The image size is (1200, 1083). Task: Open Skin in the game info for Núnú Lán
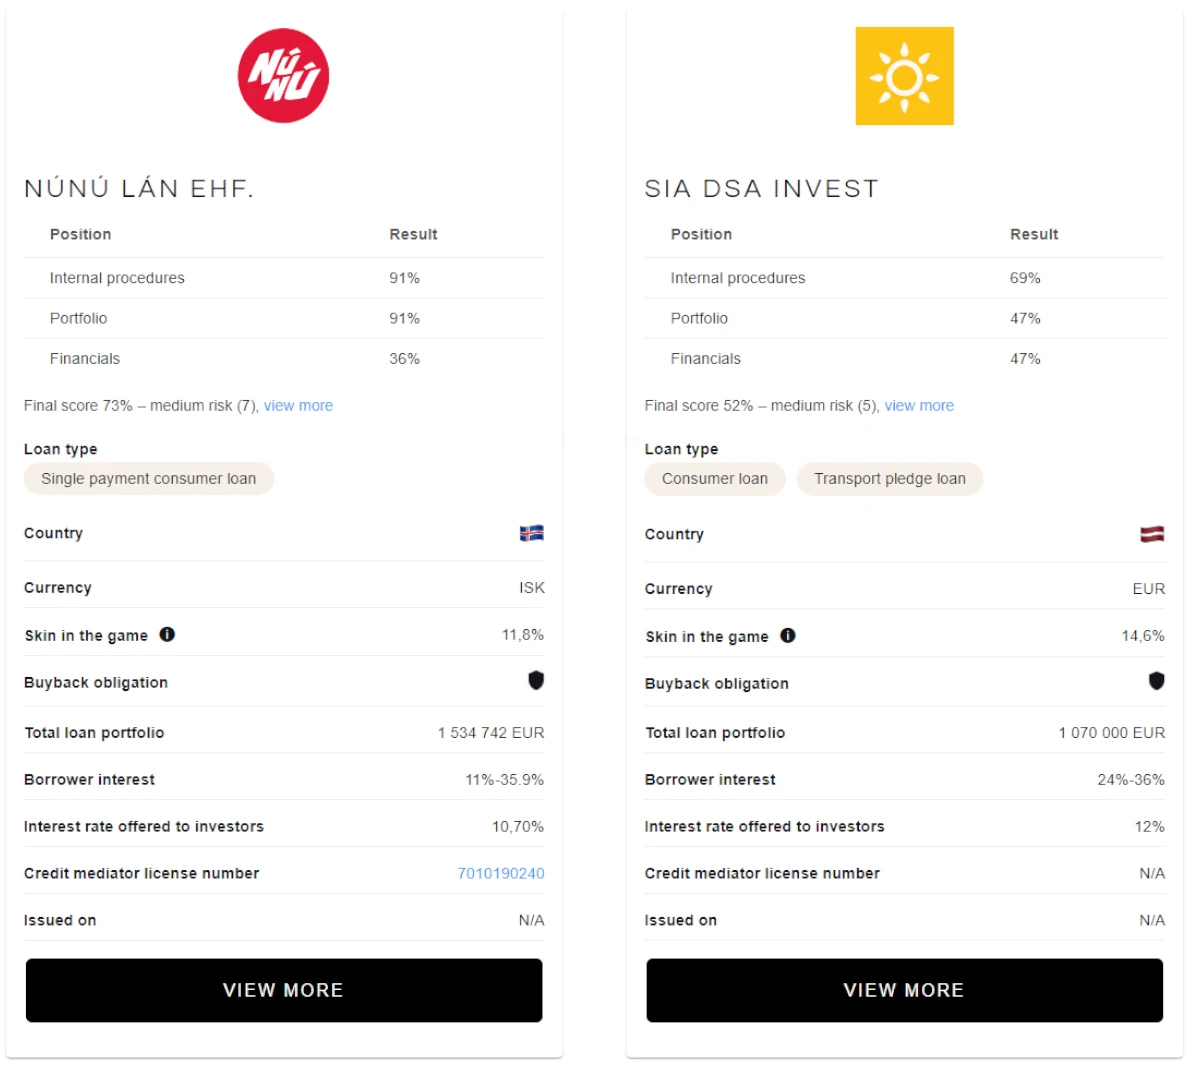click(x=167, y=634)
